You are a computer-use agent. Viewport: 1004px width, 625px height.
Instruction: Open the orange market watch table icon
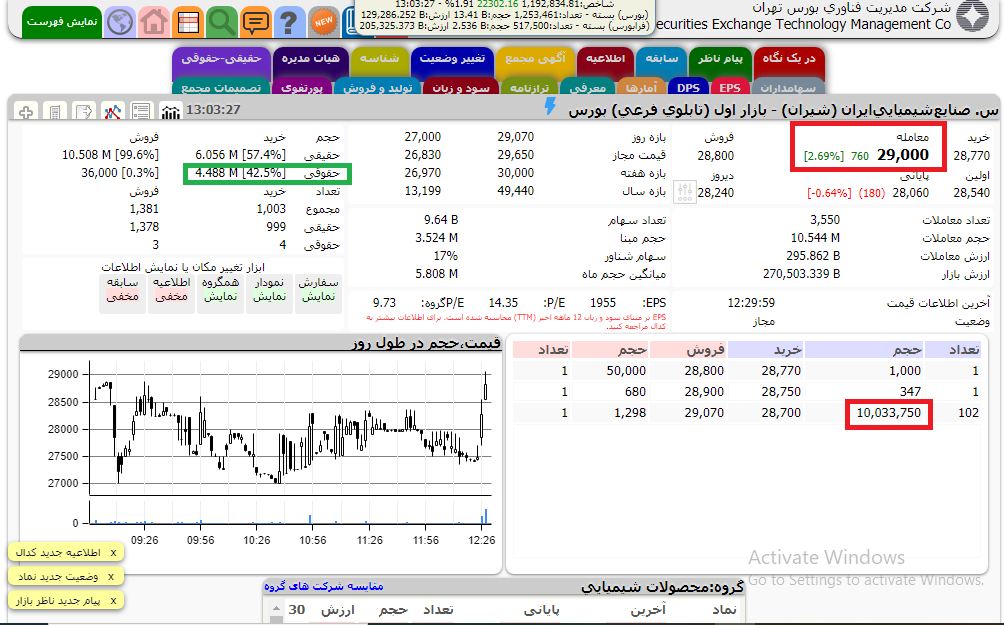point(188,22)
